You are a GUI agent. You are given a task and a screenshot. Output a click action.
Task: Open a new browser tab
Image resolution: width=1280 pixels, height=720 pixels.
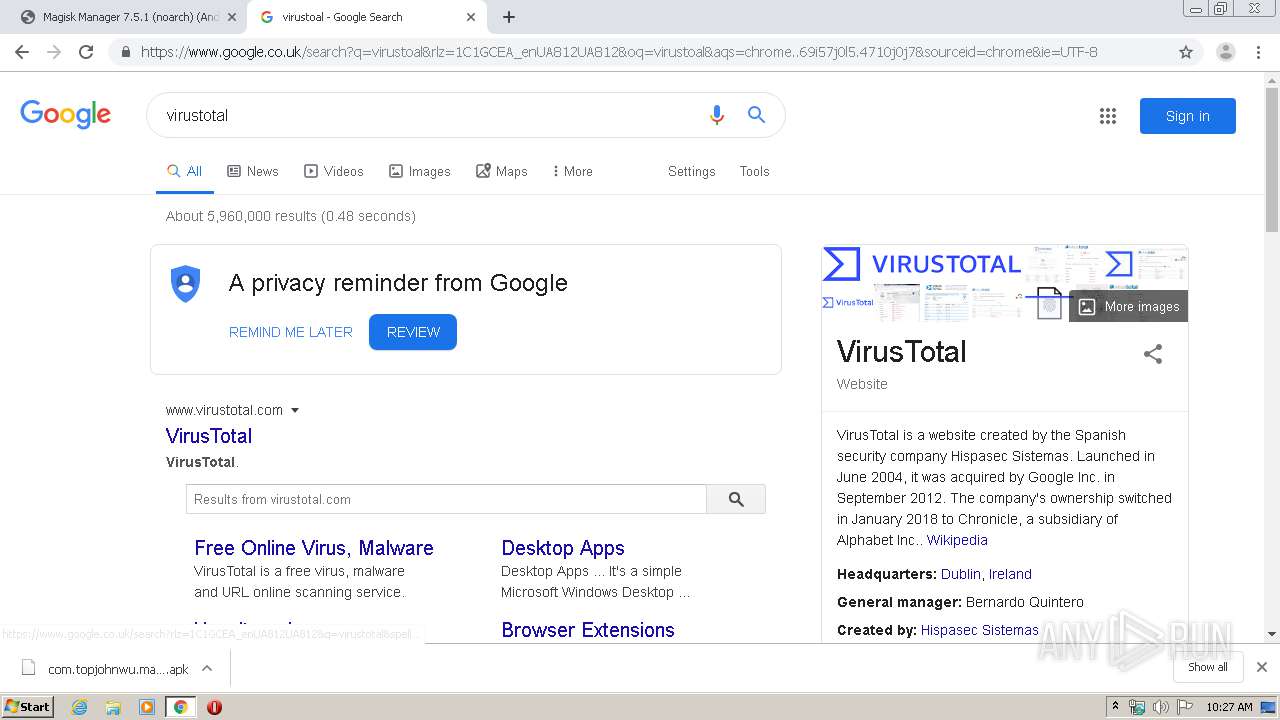coord(509,17)
